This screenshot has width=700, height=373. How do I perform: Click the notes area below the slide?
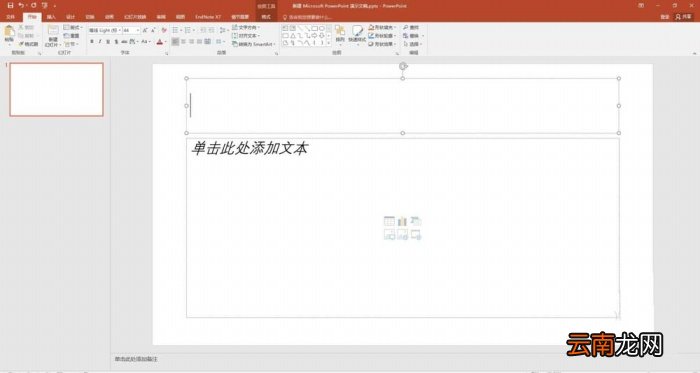(x=404, y=359)
